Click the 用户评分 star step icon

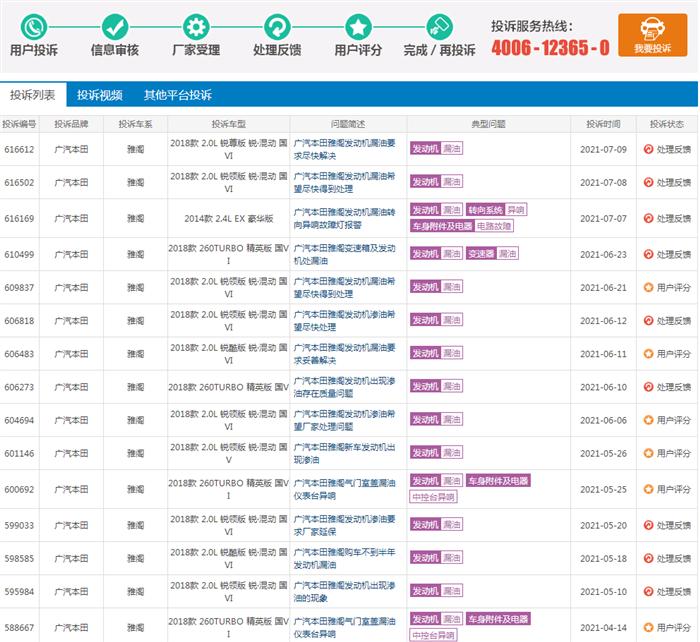click(x=358, y=27)
